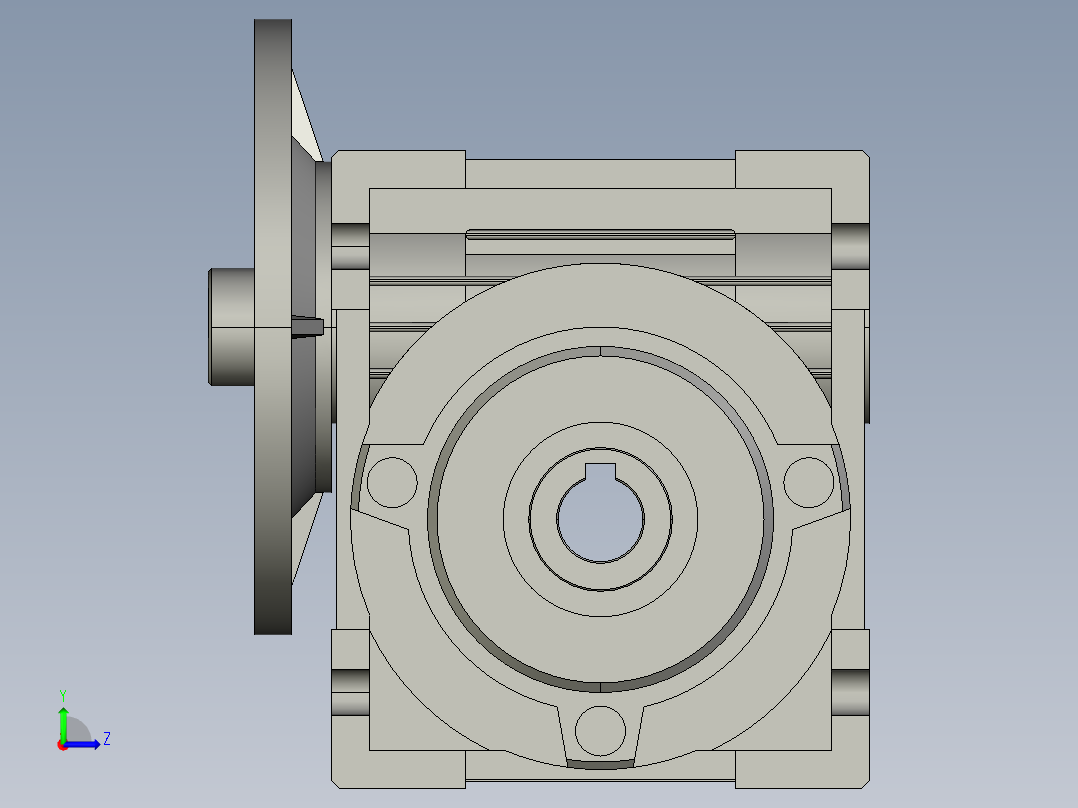Image resolution: width=1078 pixels, height=808 pixels.
Task: Select the long horizontal rib atop the housing
Action: pos(600,235)
